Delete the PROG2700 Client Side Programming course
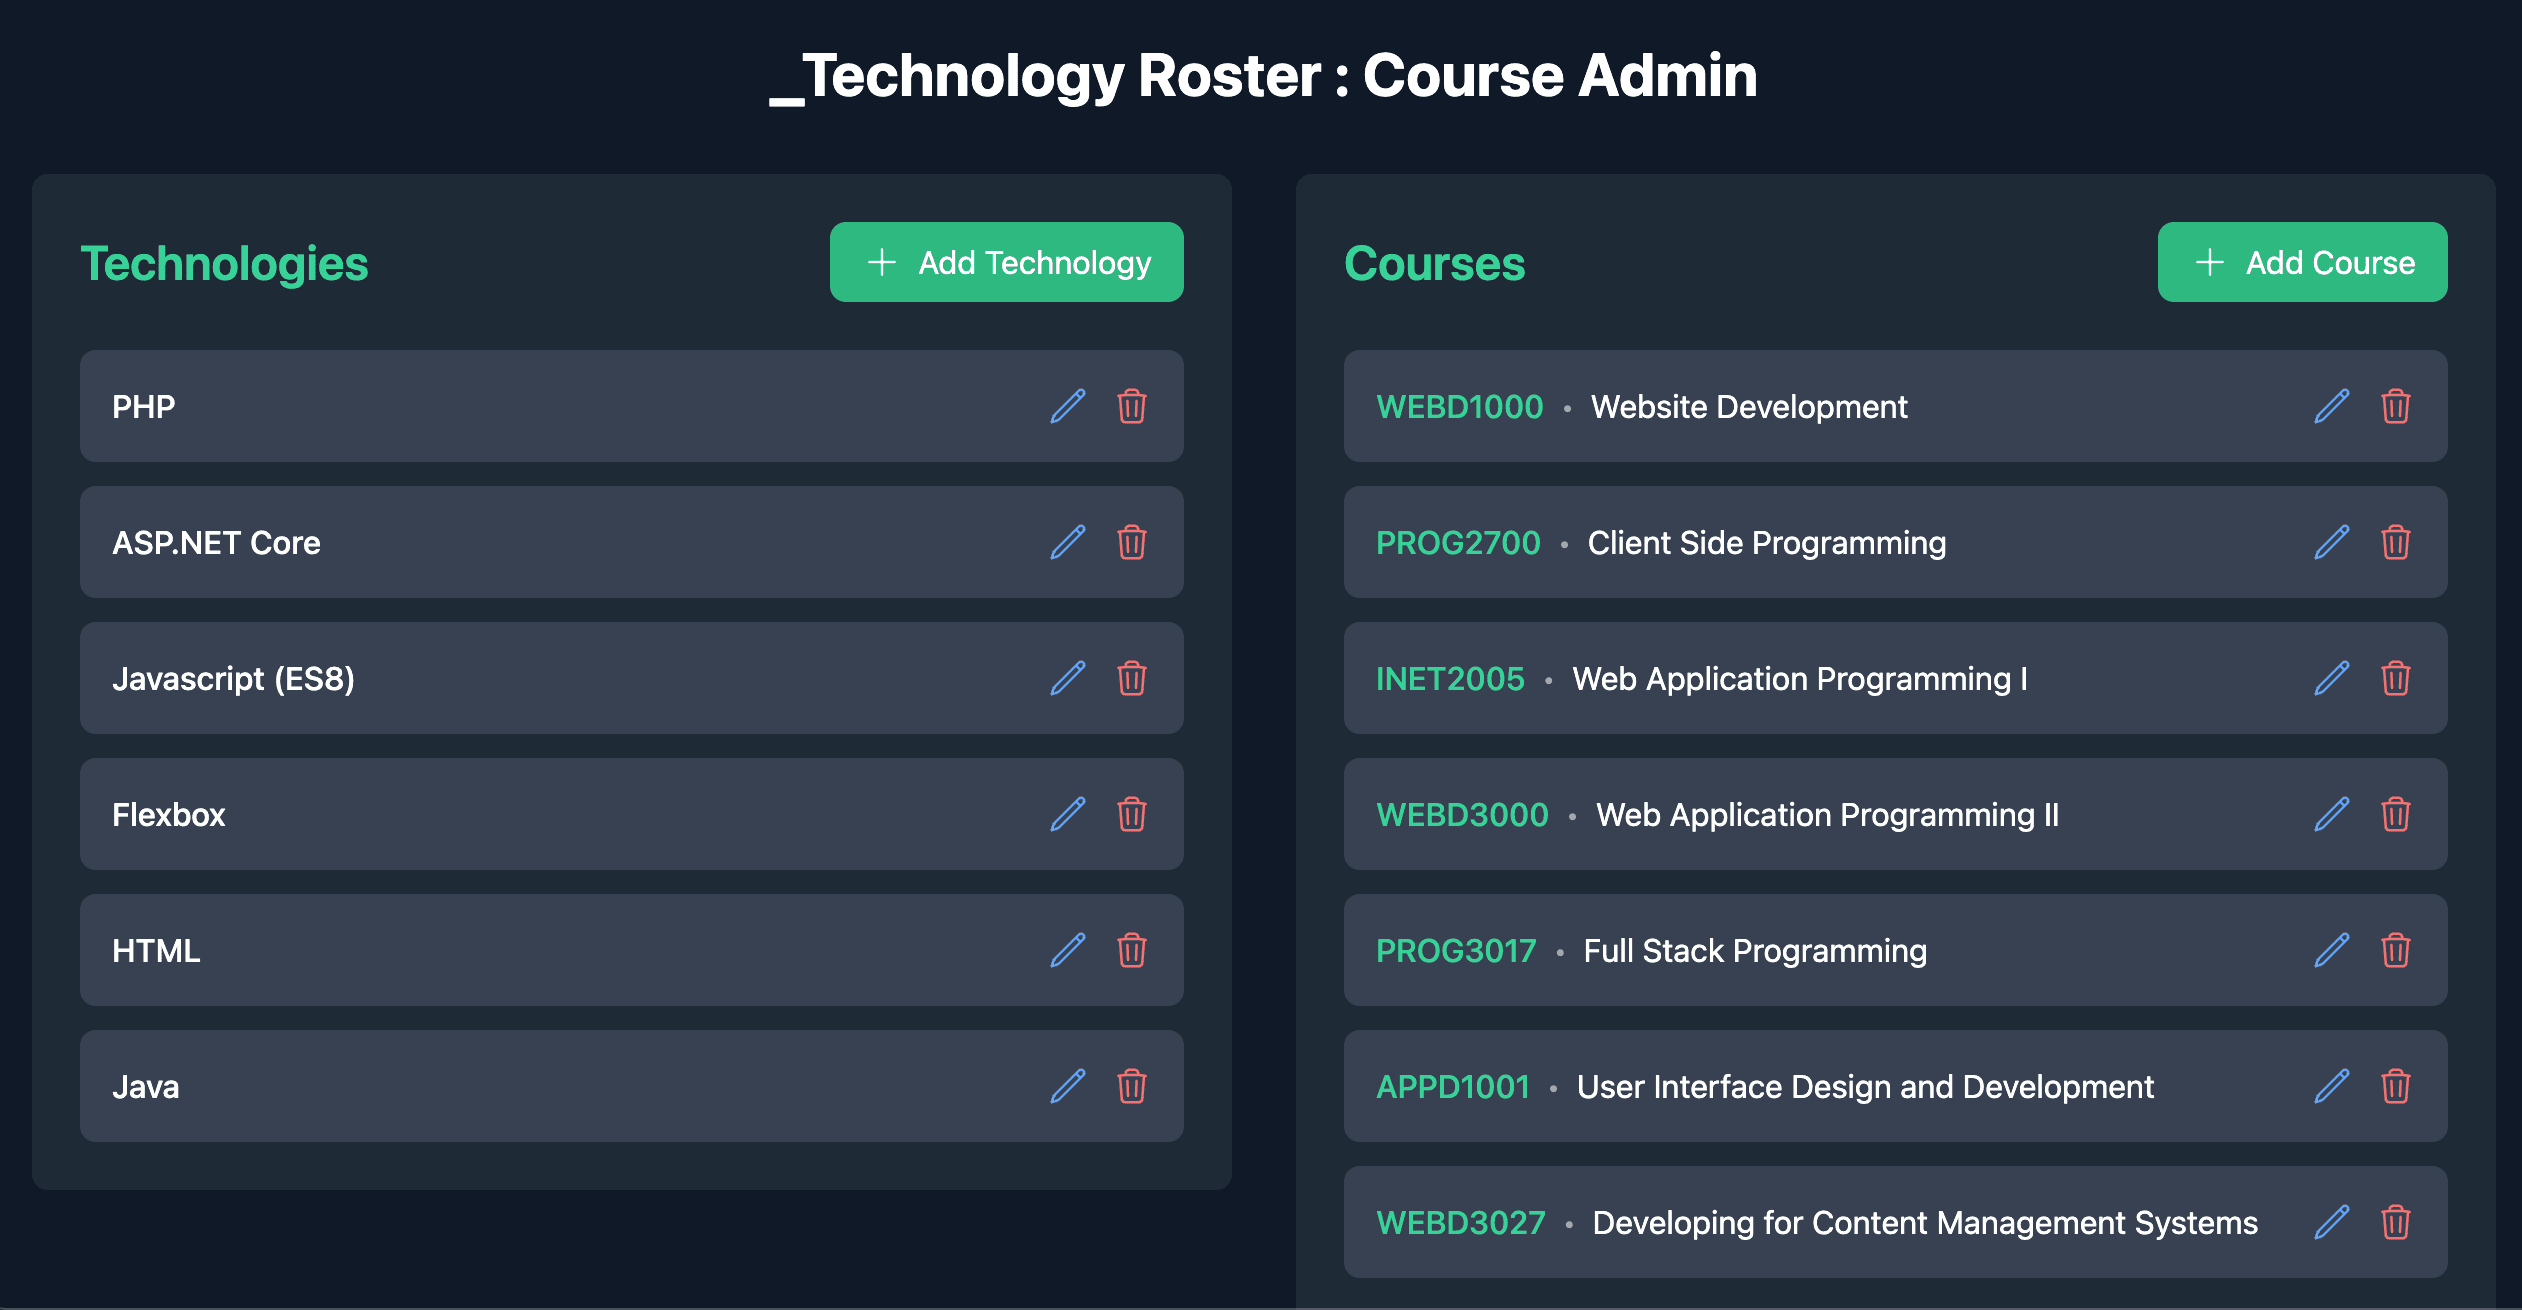 click(x=2395, y=542)
